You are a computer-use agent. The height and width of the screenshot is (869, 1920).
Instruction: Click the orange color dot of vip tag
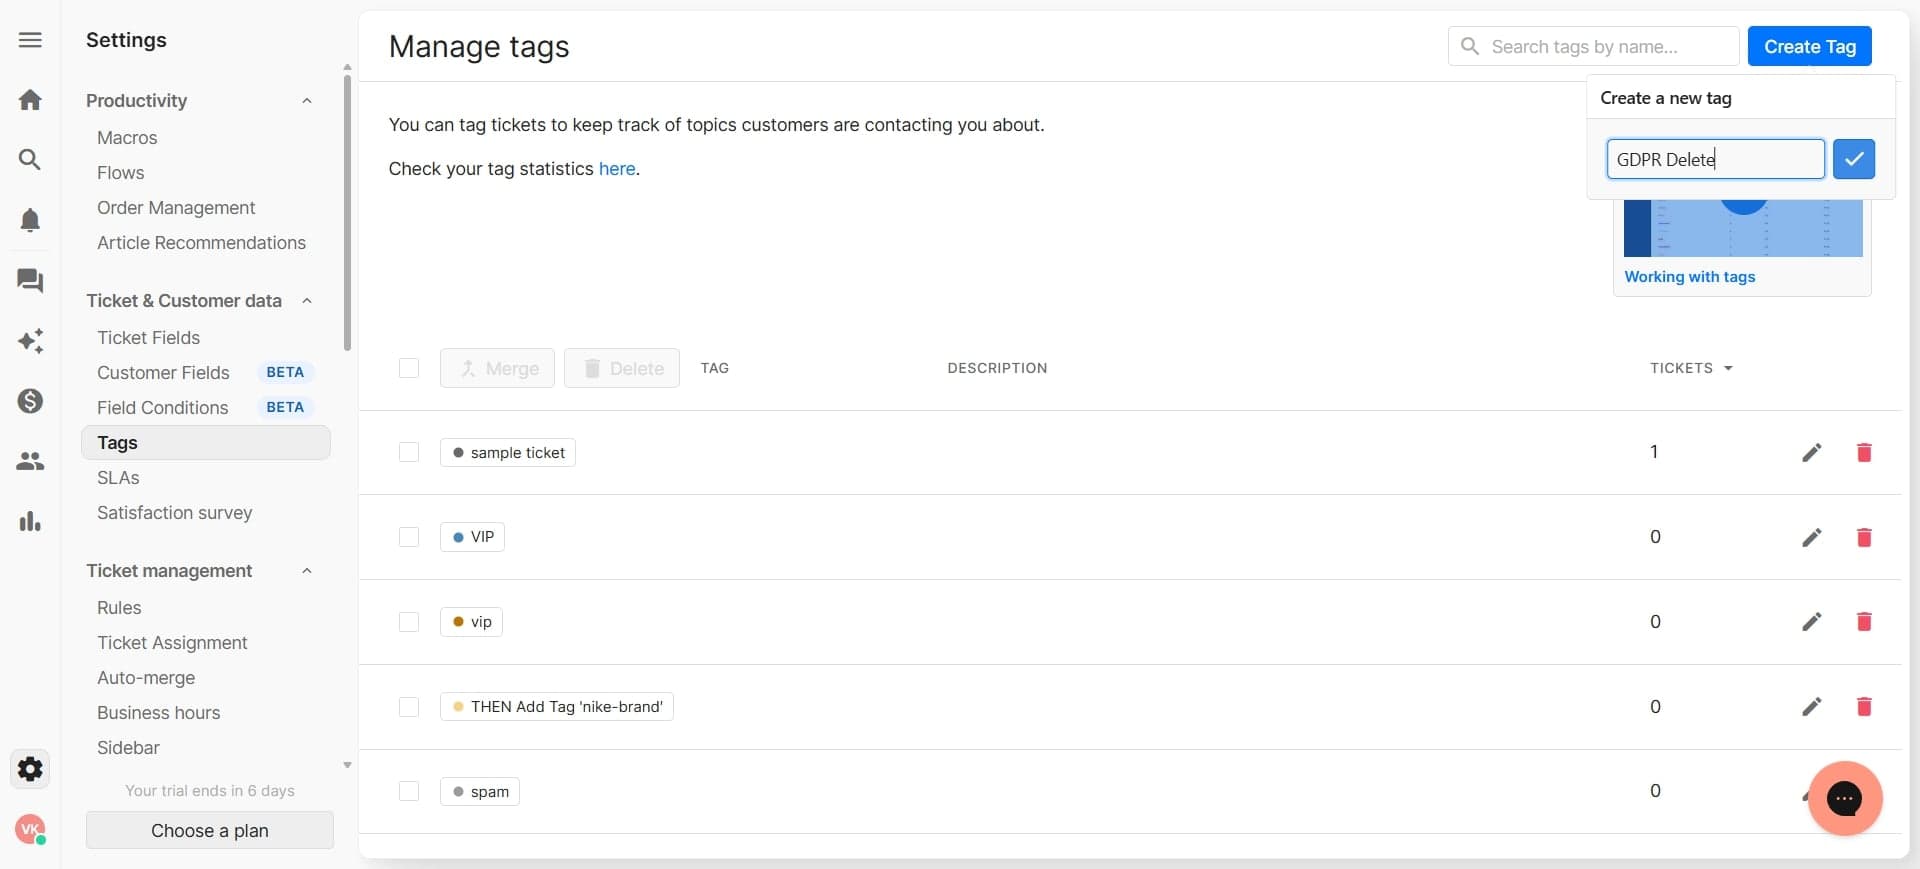coord(458,622)
